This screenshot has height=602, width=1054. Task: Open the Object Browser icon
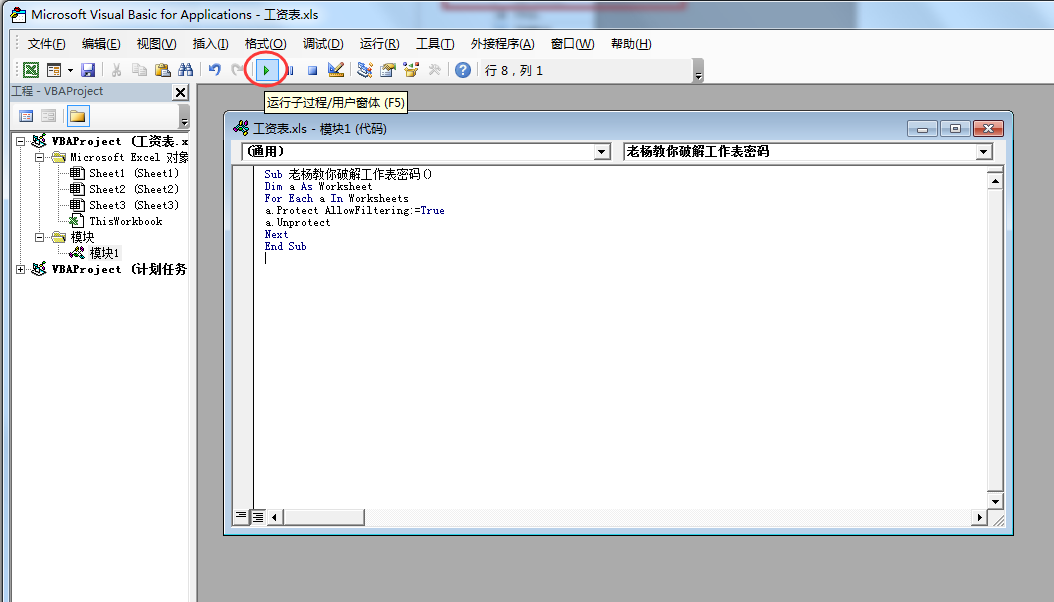pos(411,70)
